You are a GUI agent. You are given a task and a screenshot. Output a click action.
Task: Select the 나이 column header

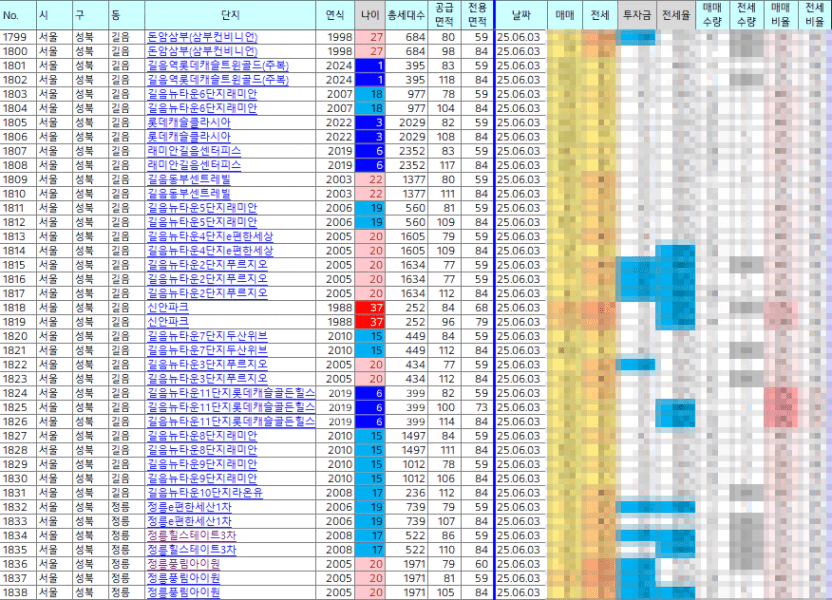(x=370, y=15)
